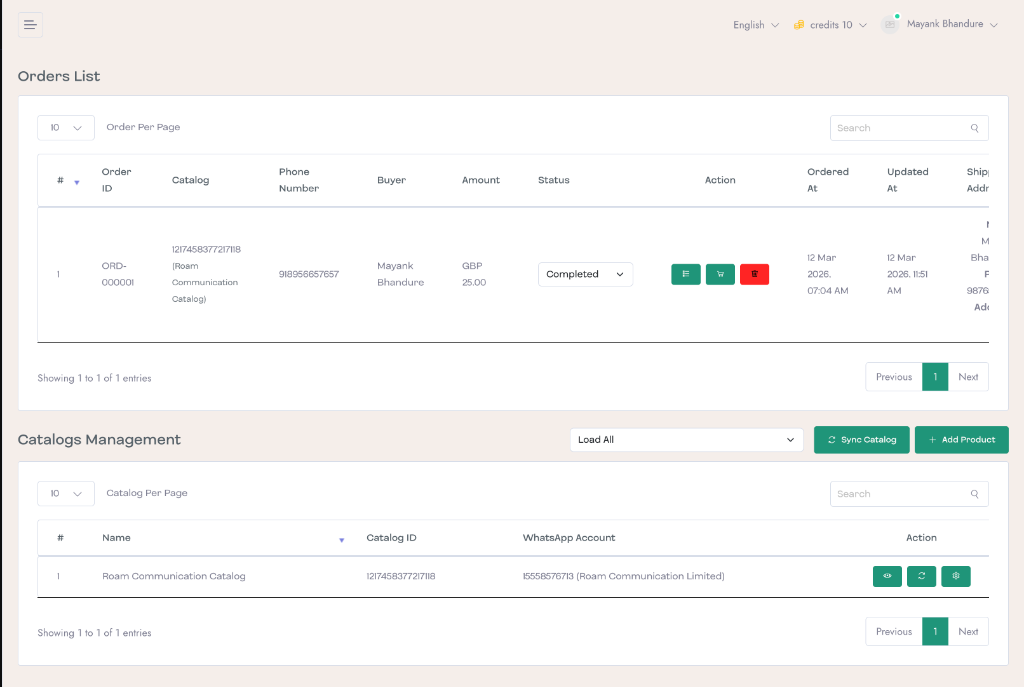
Task: Click search magnifier in Catalogs Management
Action: [x=974, y=494]
